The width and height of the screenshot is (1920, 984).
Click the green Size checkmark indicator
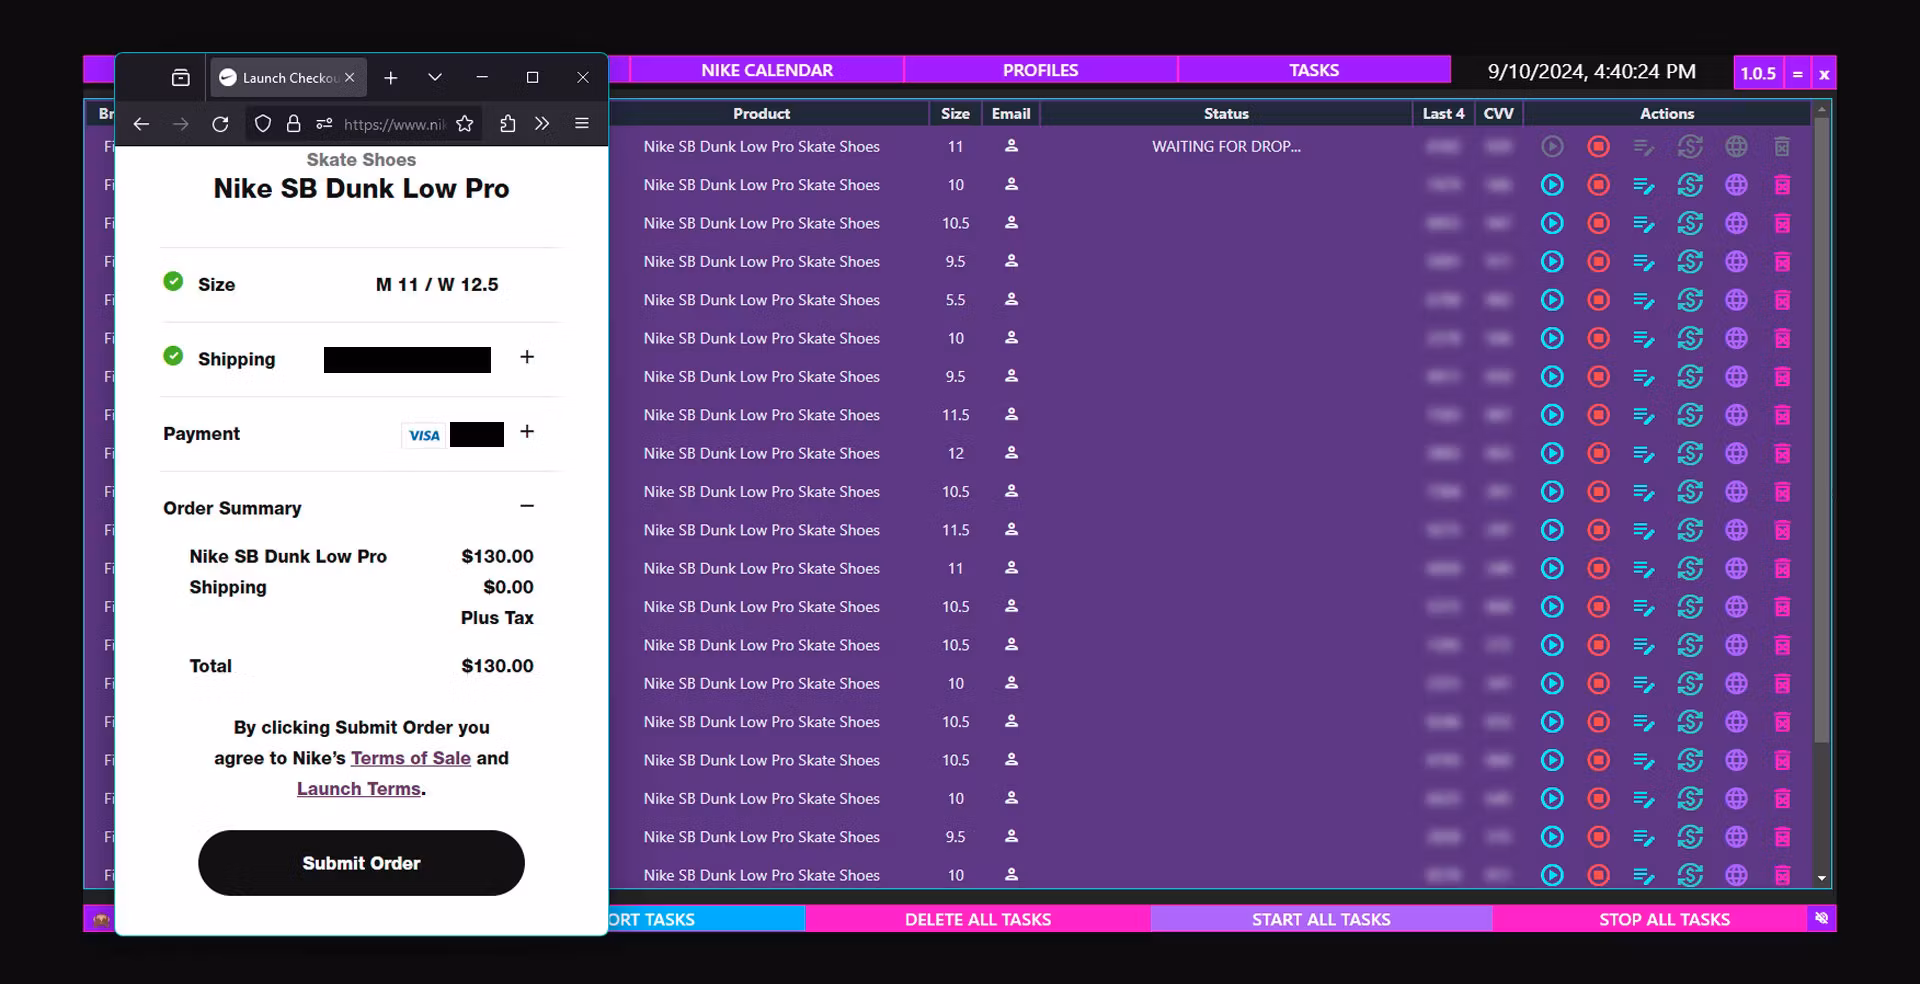point(173,282)
